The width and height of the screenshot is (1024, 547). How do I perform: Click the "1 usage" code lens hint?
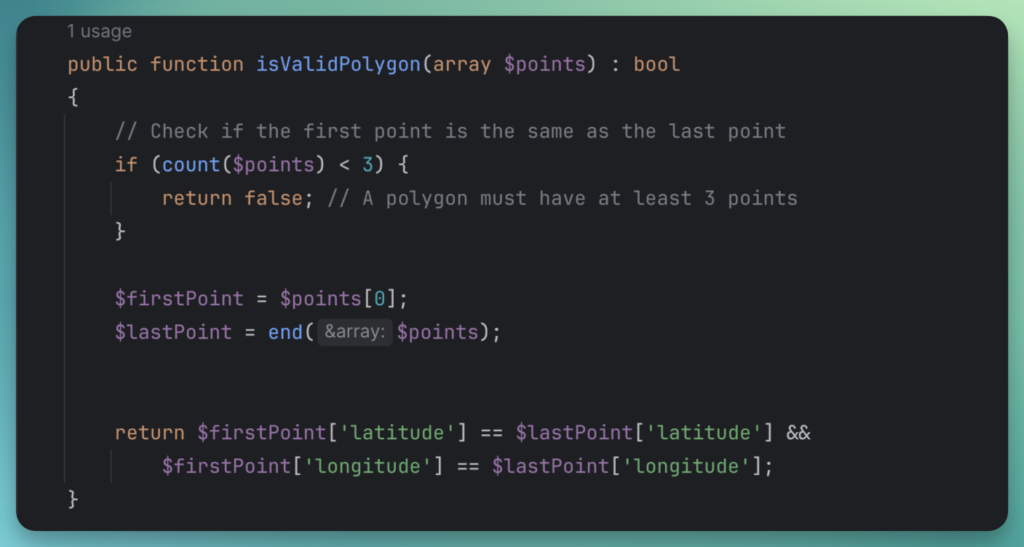(98, 32)
